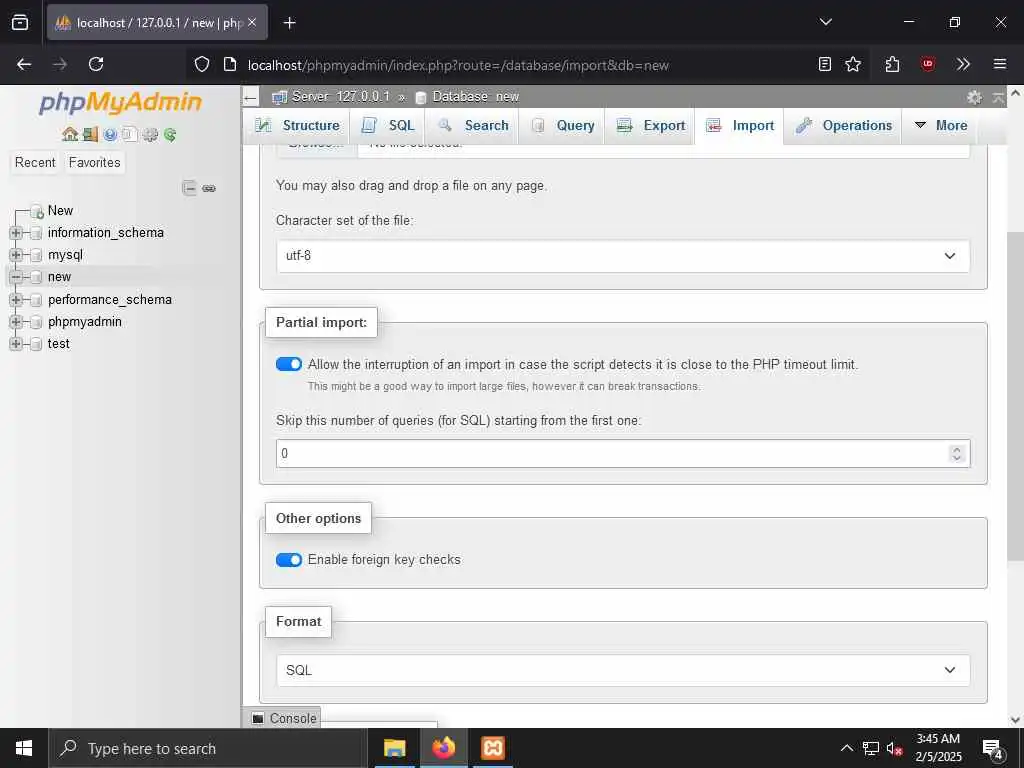This screenshot has width=1024, height=768.
Task: Open the Format SQL dropdown
Action: [623, 670]
